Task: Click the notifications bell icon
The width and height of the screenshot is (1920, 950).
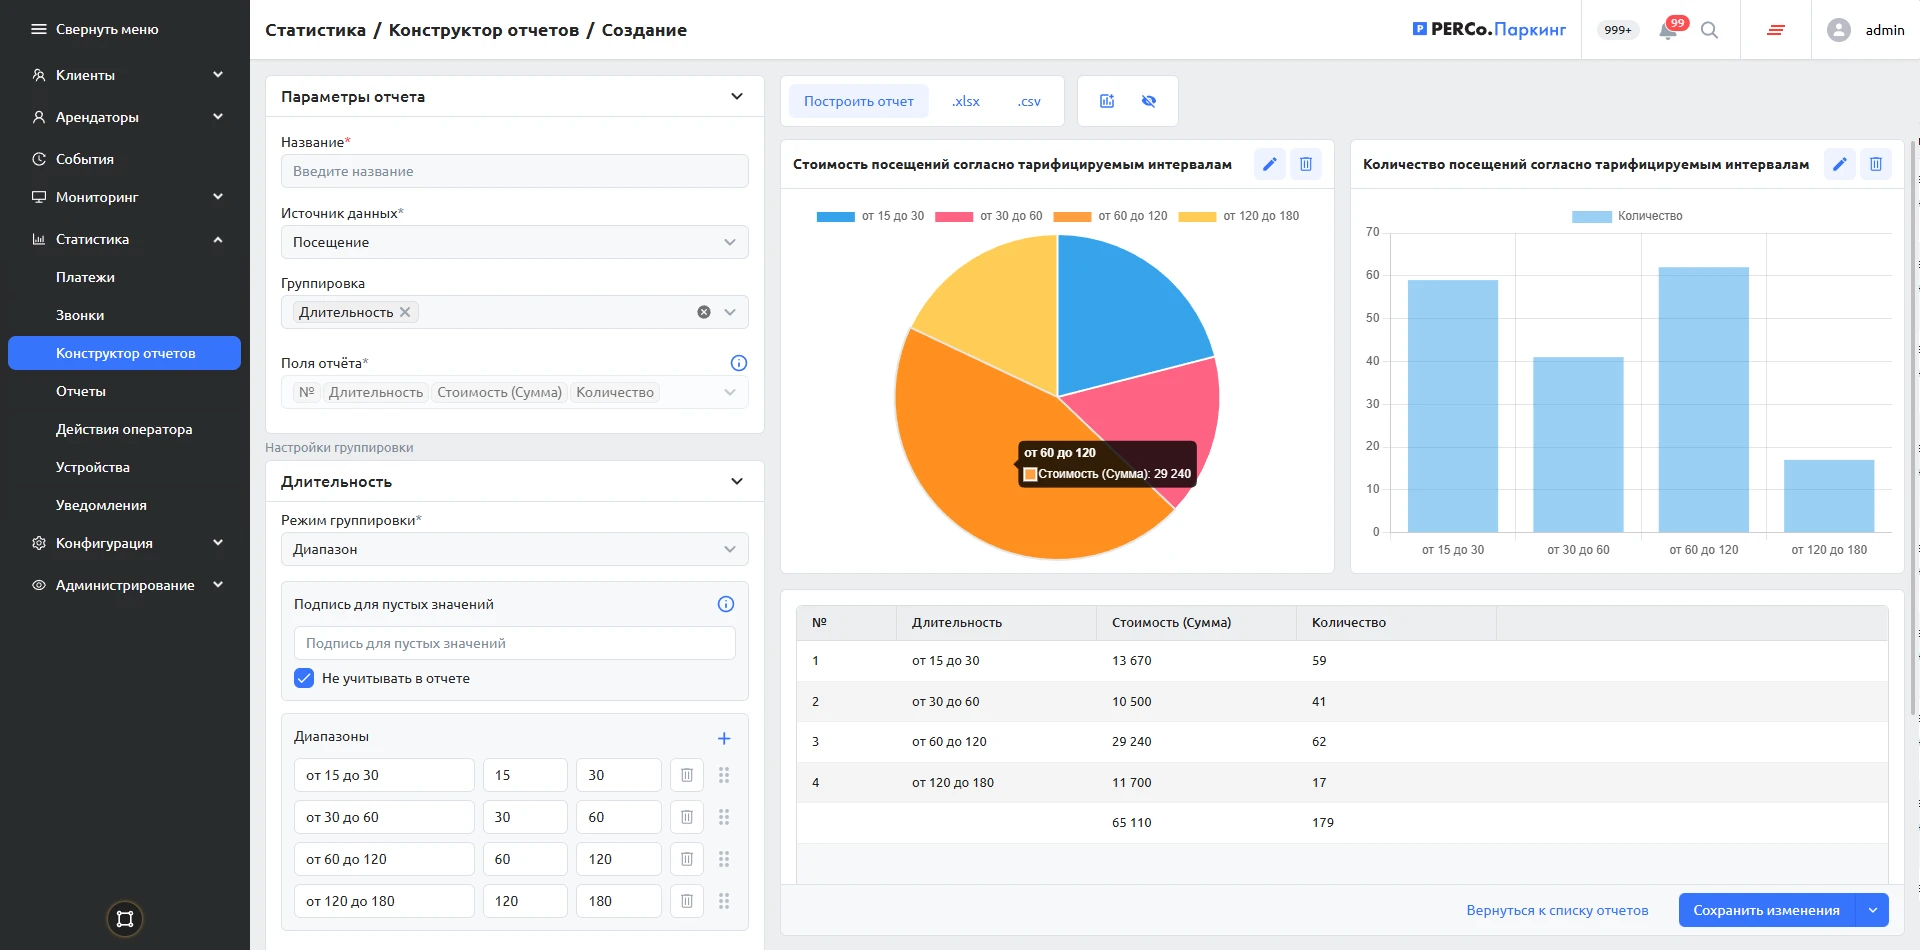Action: click(1667, 31)
